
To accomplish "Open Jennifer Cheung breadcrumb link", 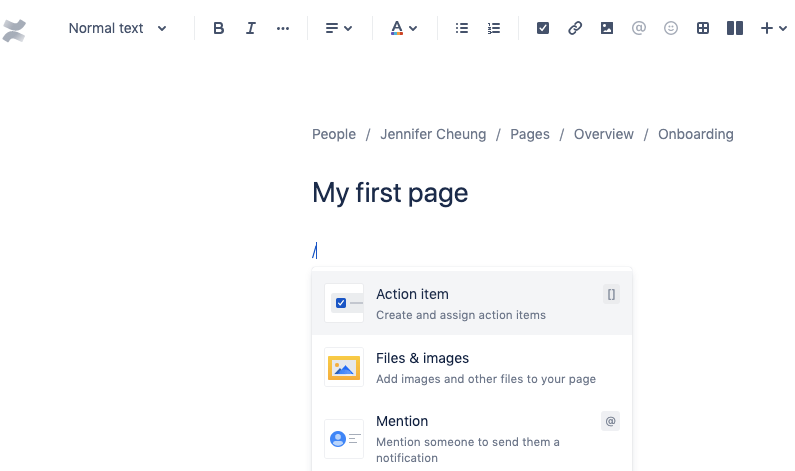I will coord(433,134).
